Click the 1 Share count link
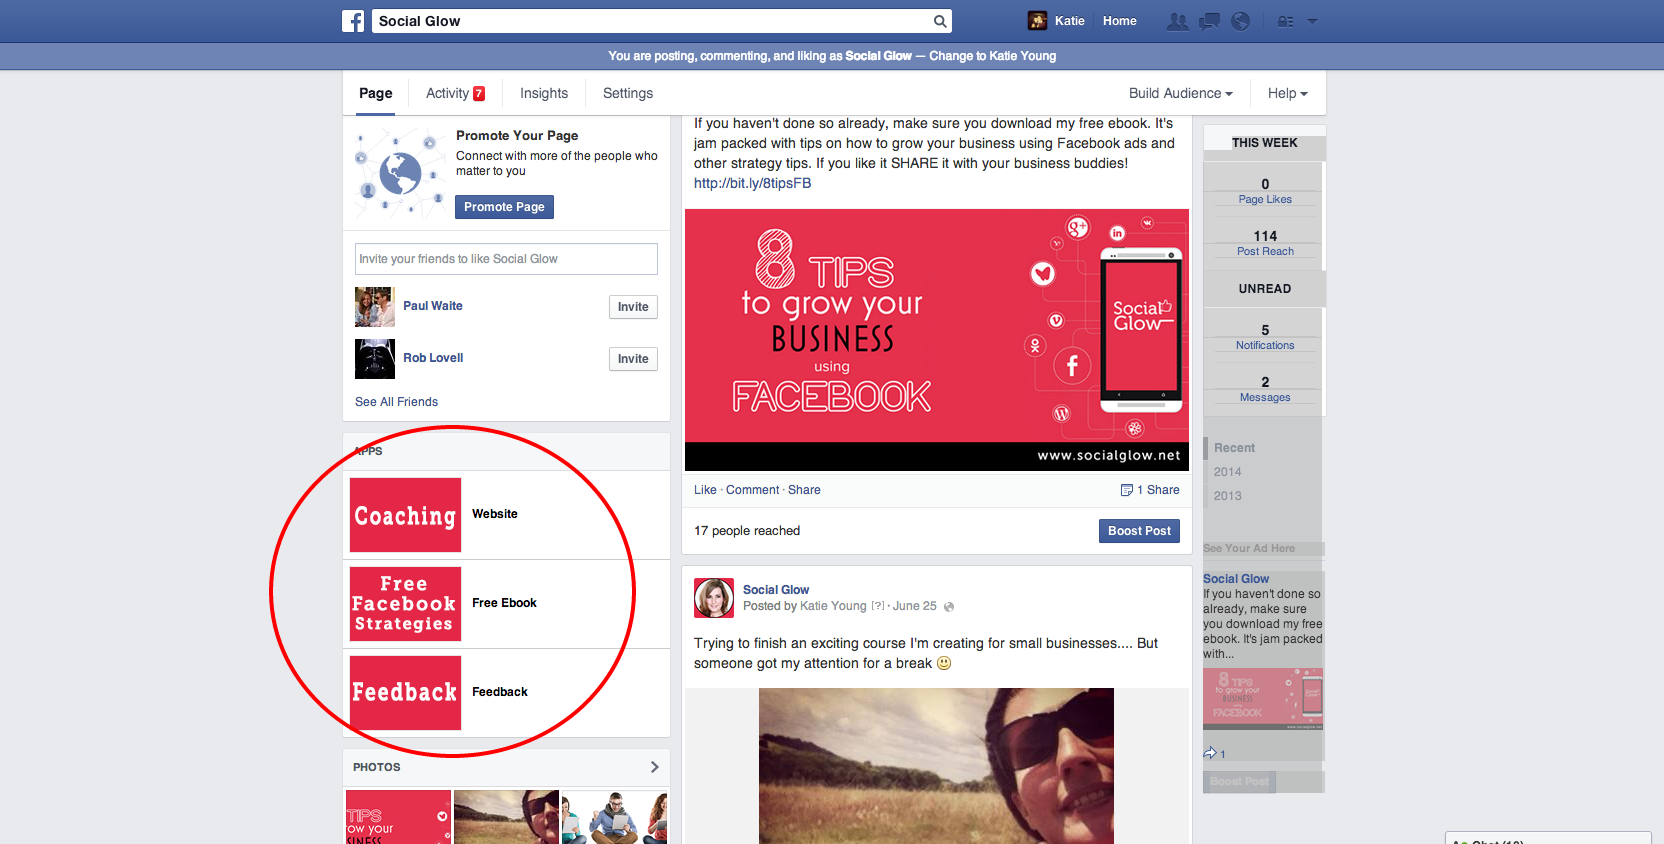 click(x=1158, y=490)
